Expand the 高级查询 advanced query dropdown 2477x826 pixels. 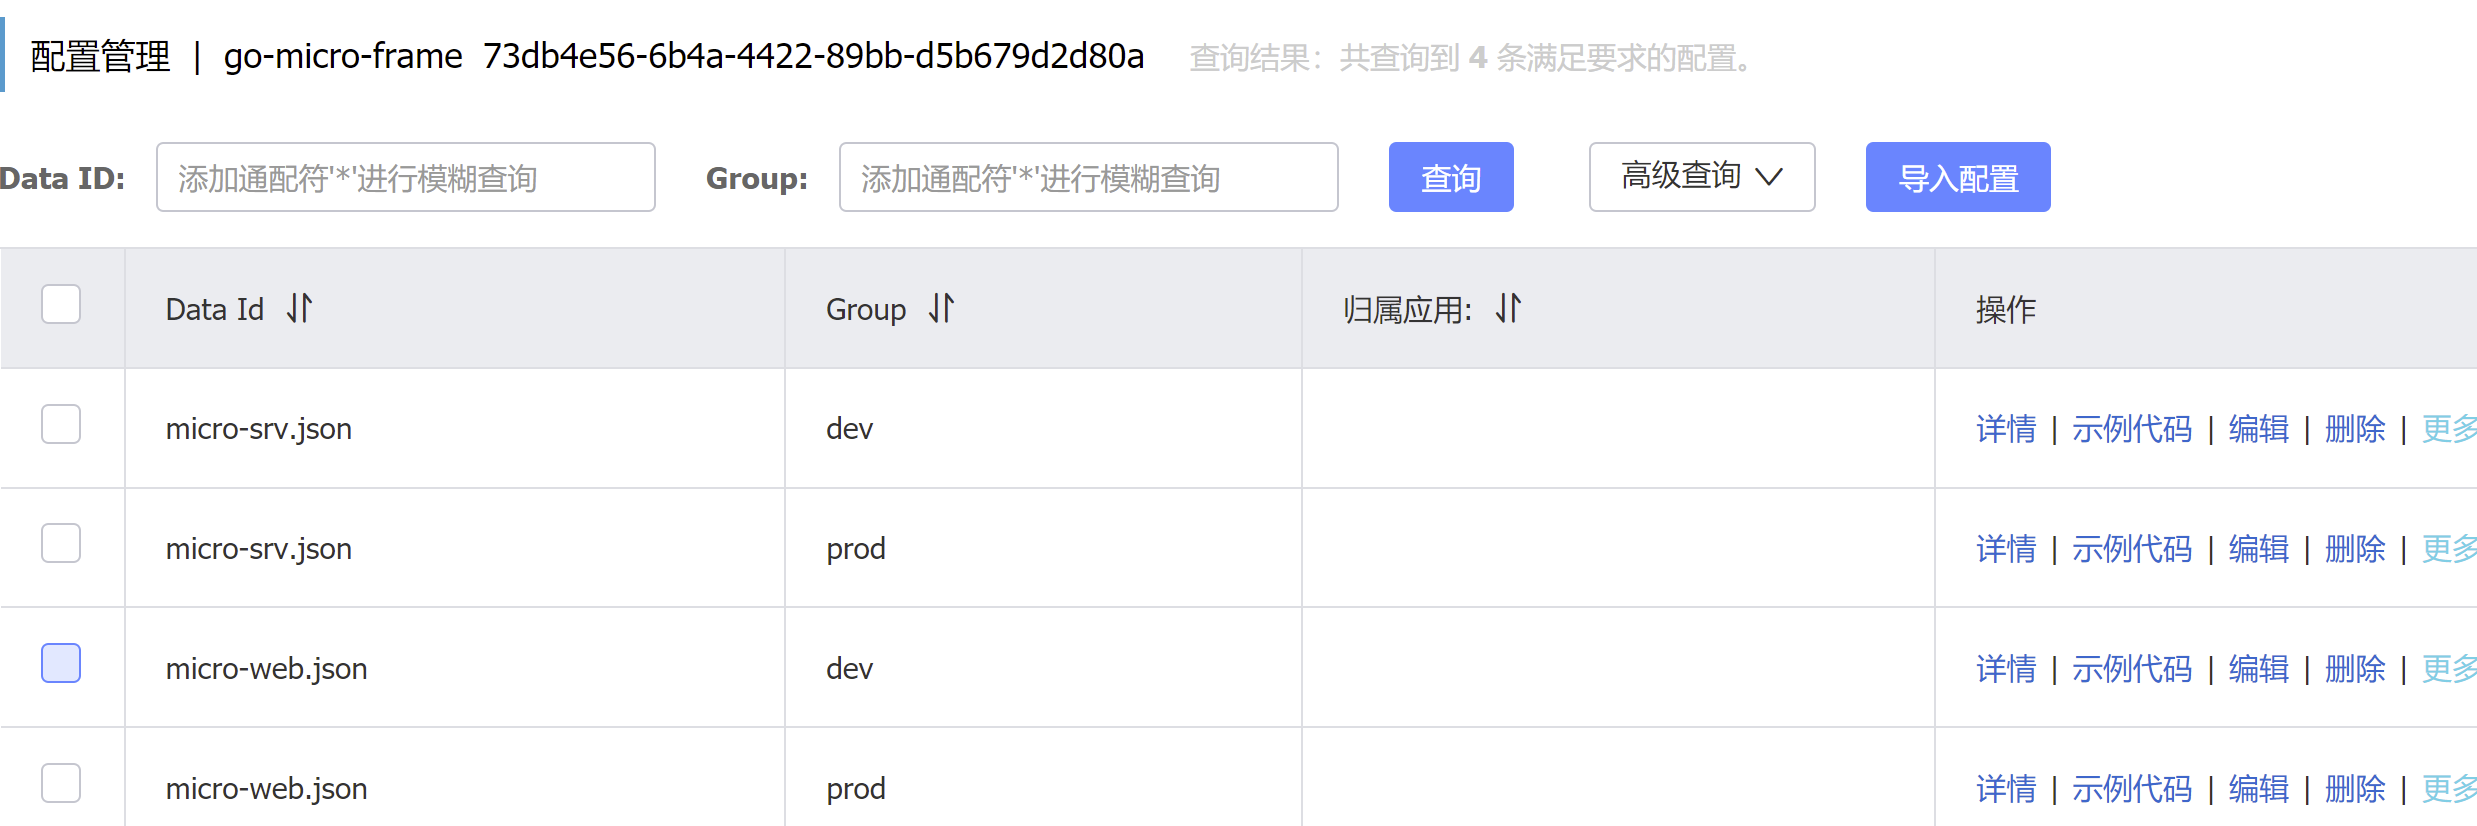pyautogui.click(x=1702, y=177)
